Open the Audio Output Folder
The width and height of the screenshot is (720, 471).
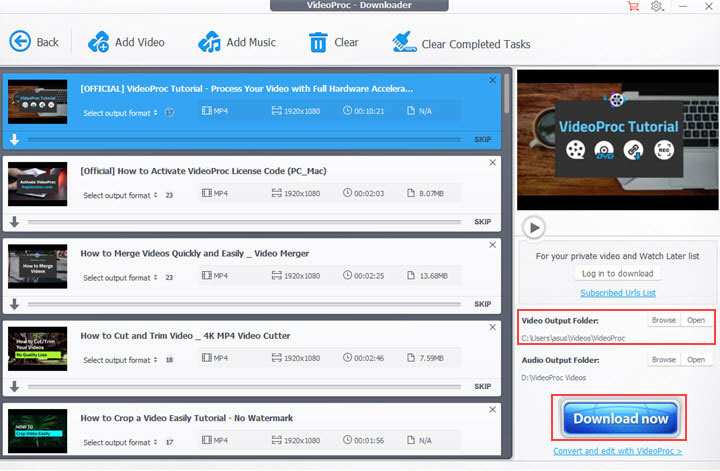pos(696,360)
